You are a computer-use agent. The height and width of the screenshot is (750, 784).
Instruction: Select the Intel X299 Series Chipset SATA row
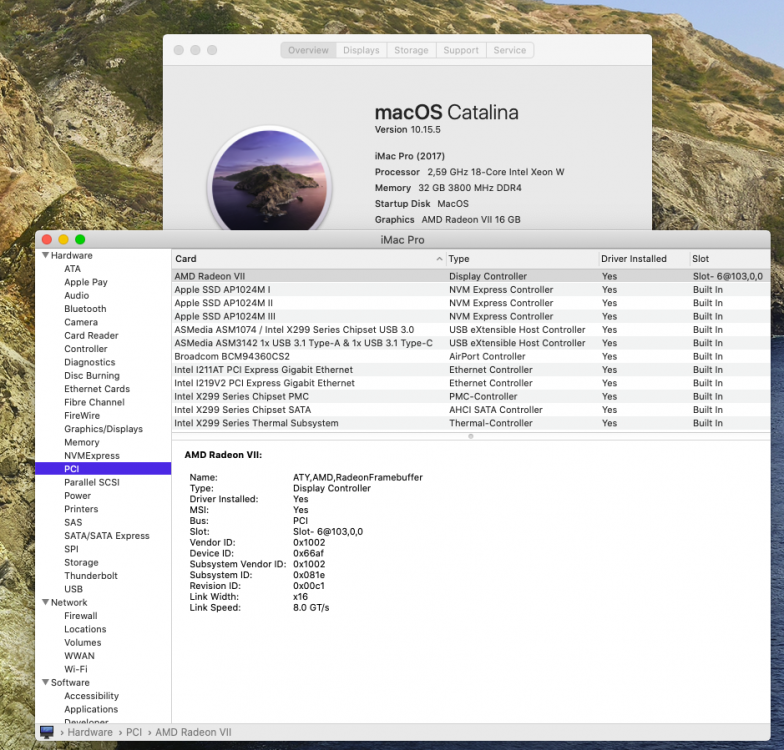470,410
